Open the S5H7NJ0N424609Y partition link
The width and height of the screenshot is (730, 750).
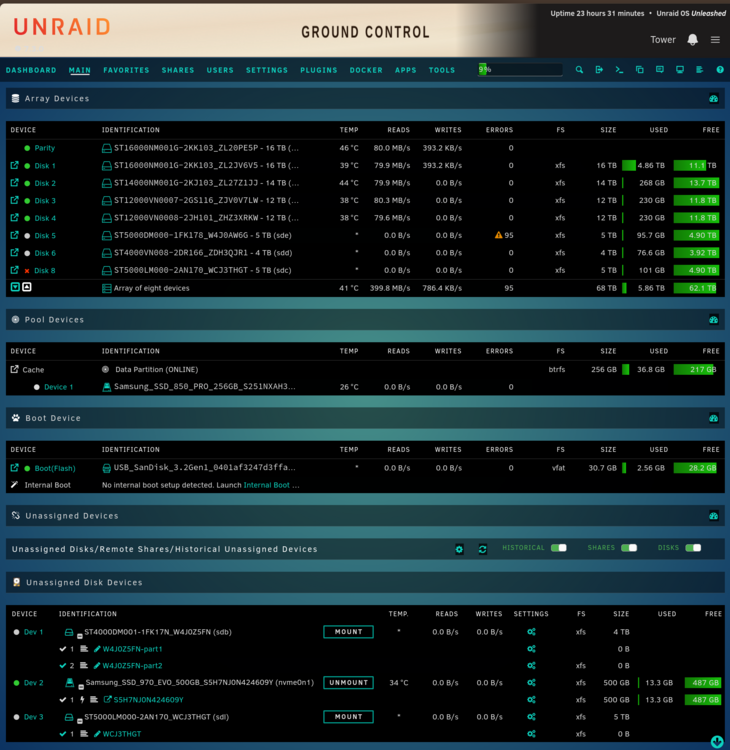(x=148, y=700)
